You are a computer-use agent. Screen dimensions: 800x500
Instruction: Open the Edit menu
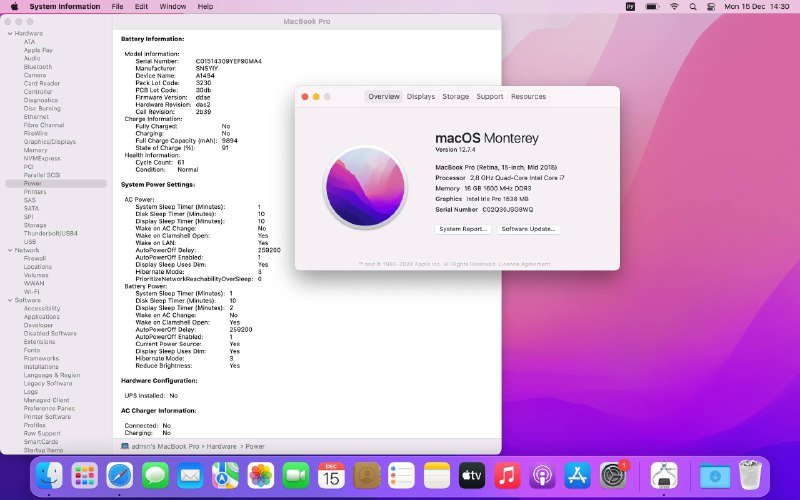[141, 7]
